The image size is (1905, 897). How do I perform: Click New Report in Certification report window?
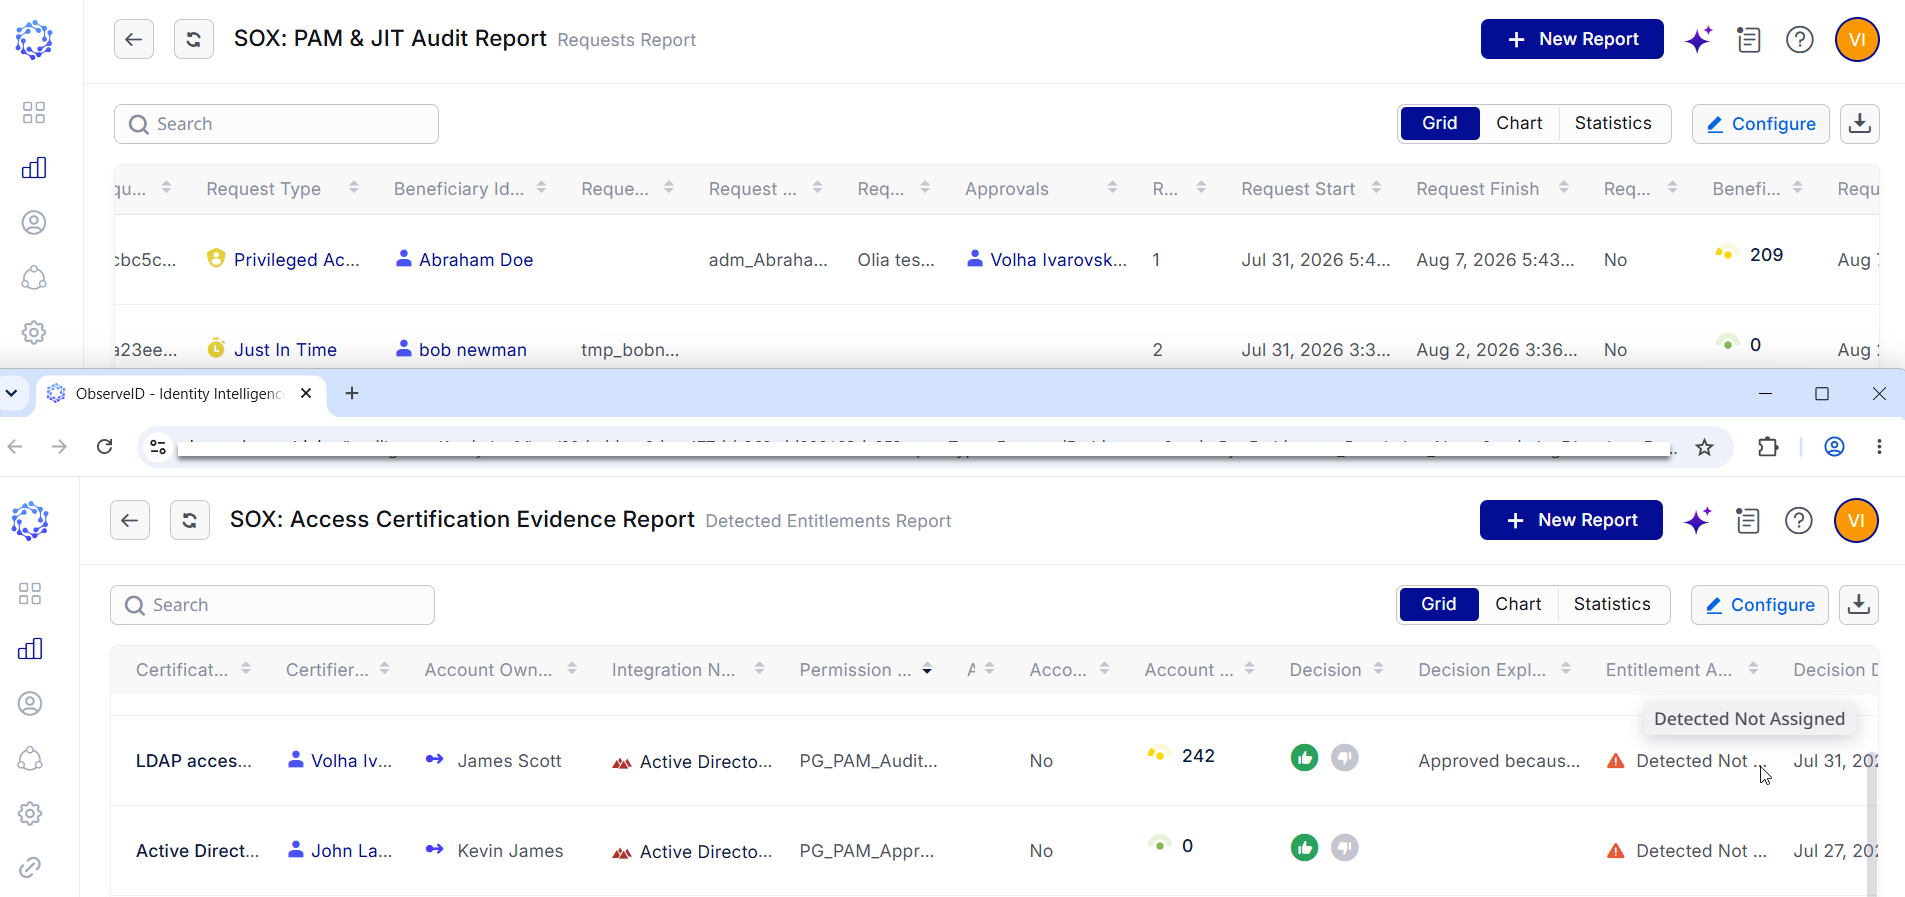[1571, 520]
